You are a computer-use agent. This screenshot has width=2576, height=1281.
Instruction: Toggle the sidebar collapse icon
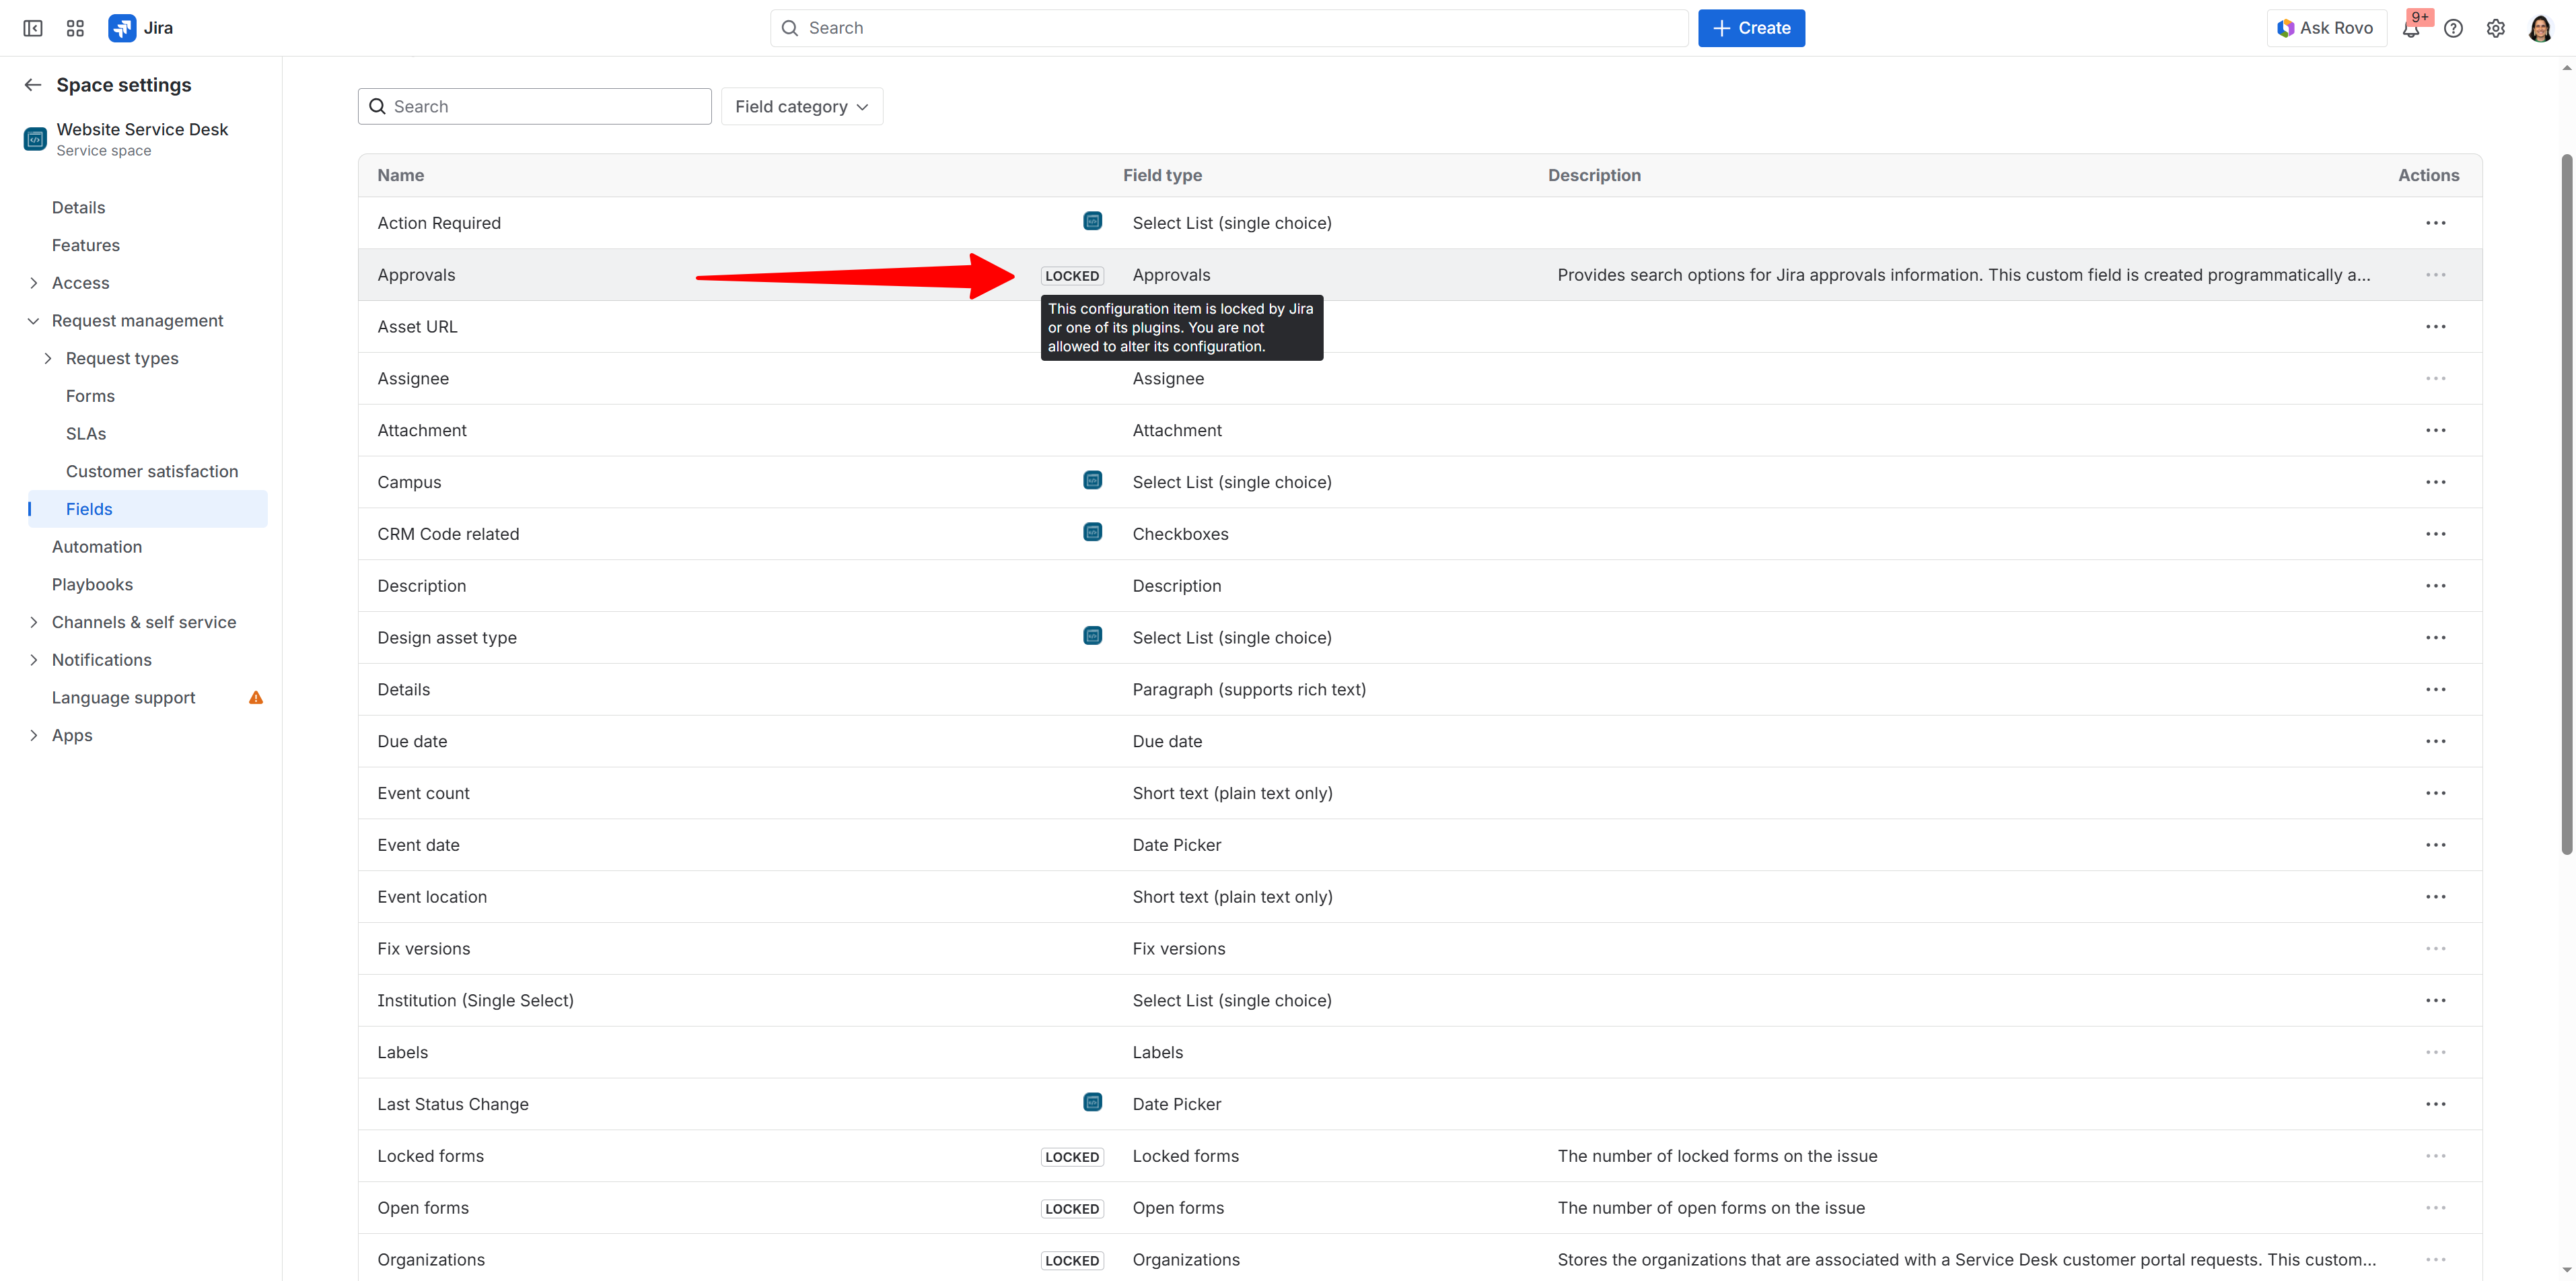[x=33, y=28]
